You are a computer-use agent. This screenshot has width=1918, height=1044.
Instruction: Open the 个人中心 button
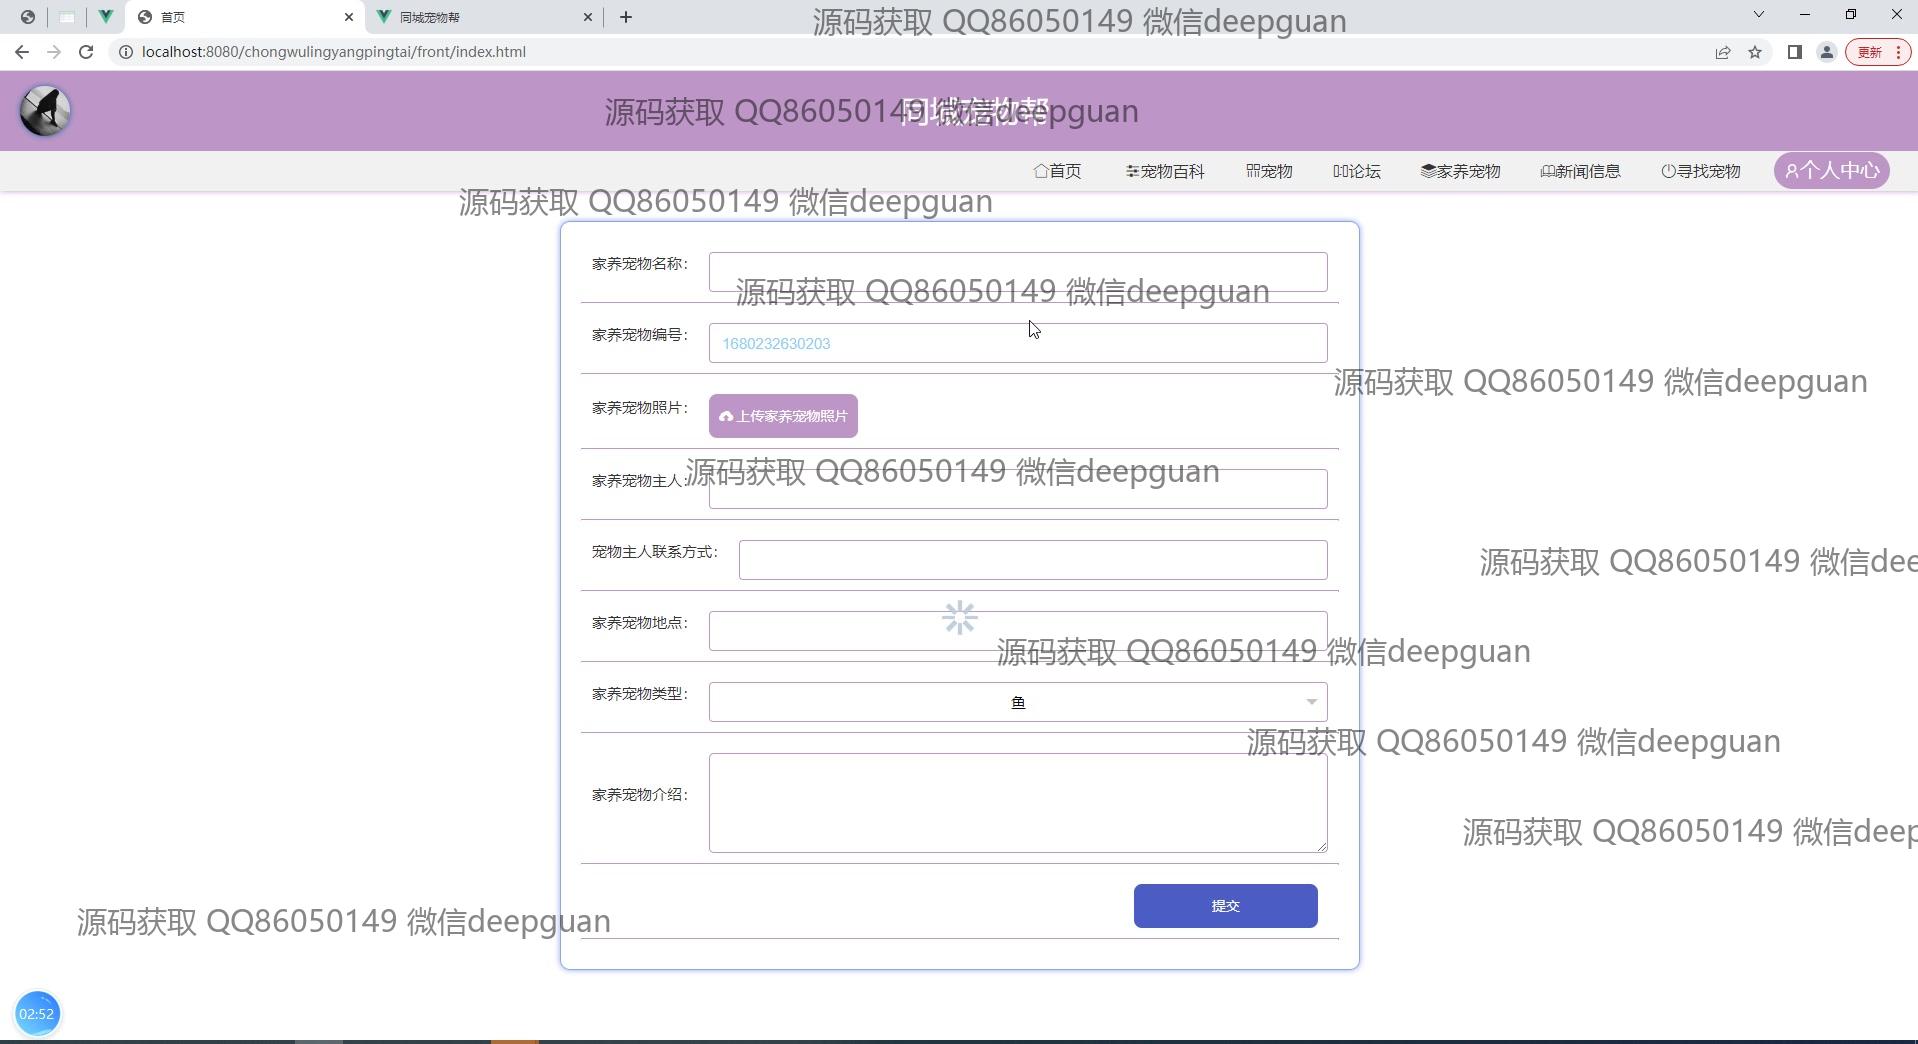[1831, 171]
